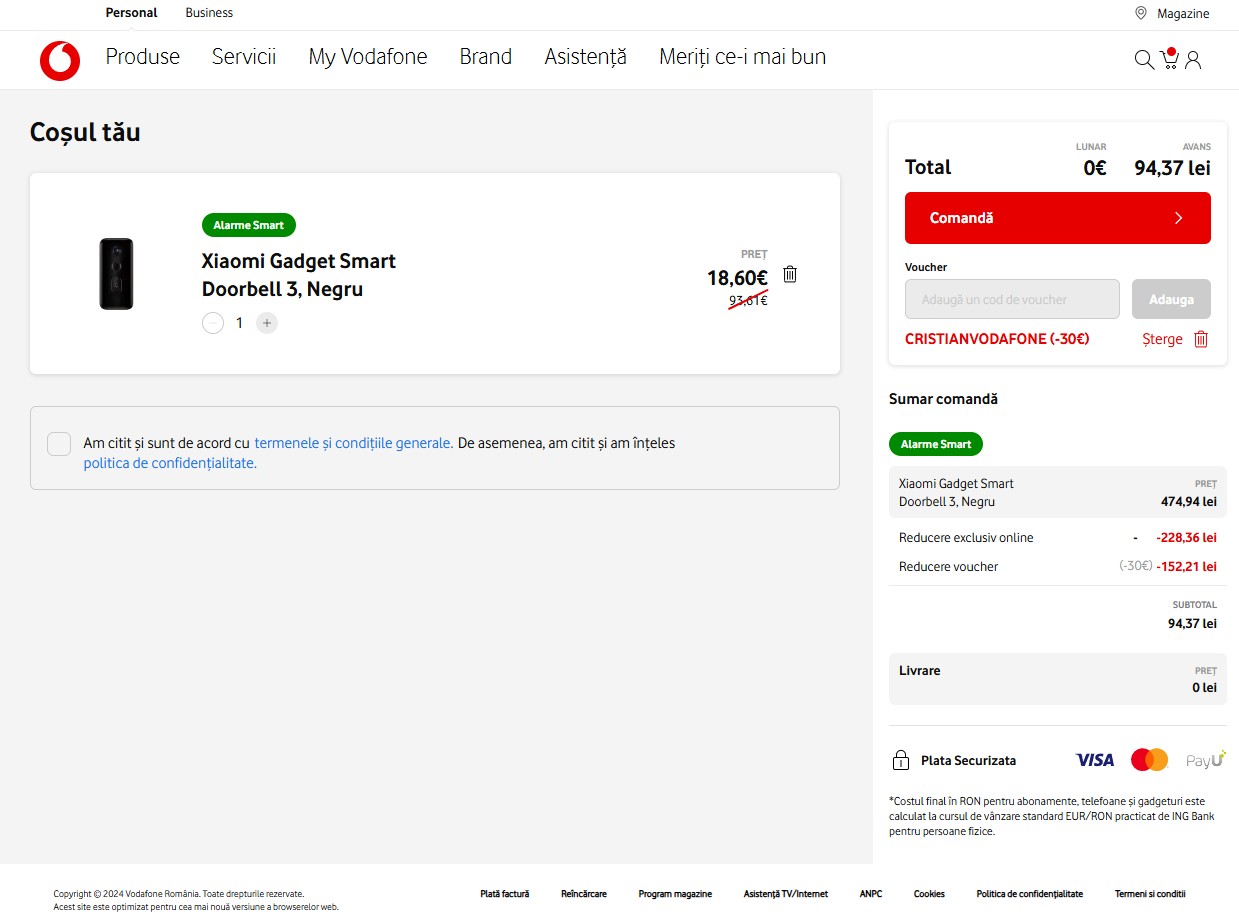Open Reîncărcare footer link
Viewport: 1239px width, 915px height.
[584, 894]
